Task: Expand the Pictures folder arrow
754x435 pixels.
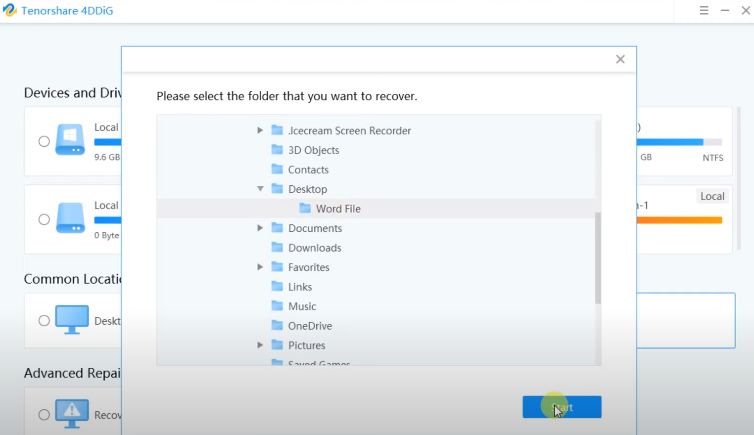Action: pos(260,345)
